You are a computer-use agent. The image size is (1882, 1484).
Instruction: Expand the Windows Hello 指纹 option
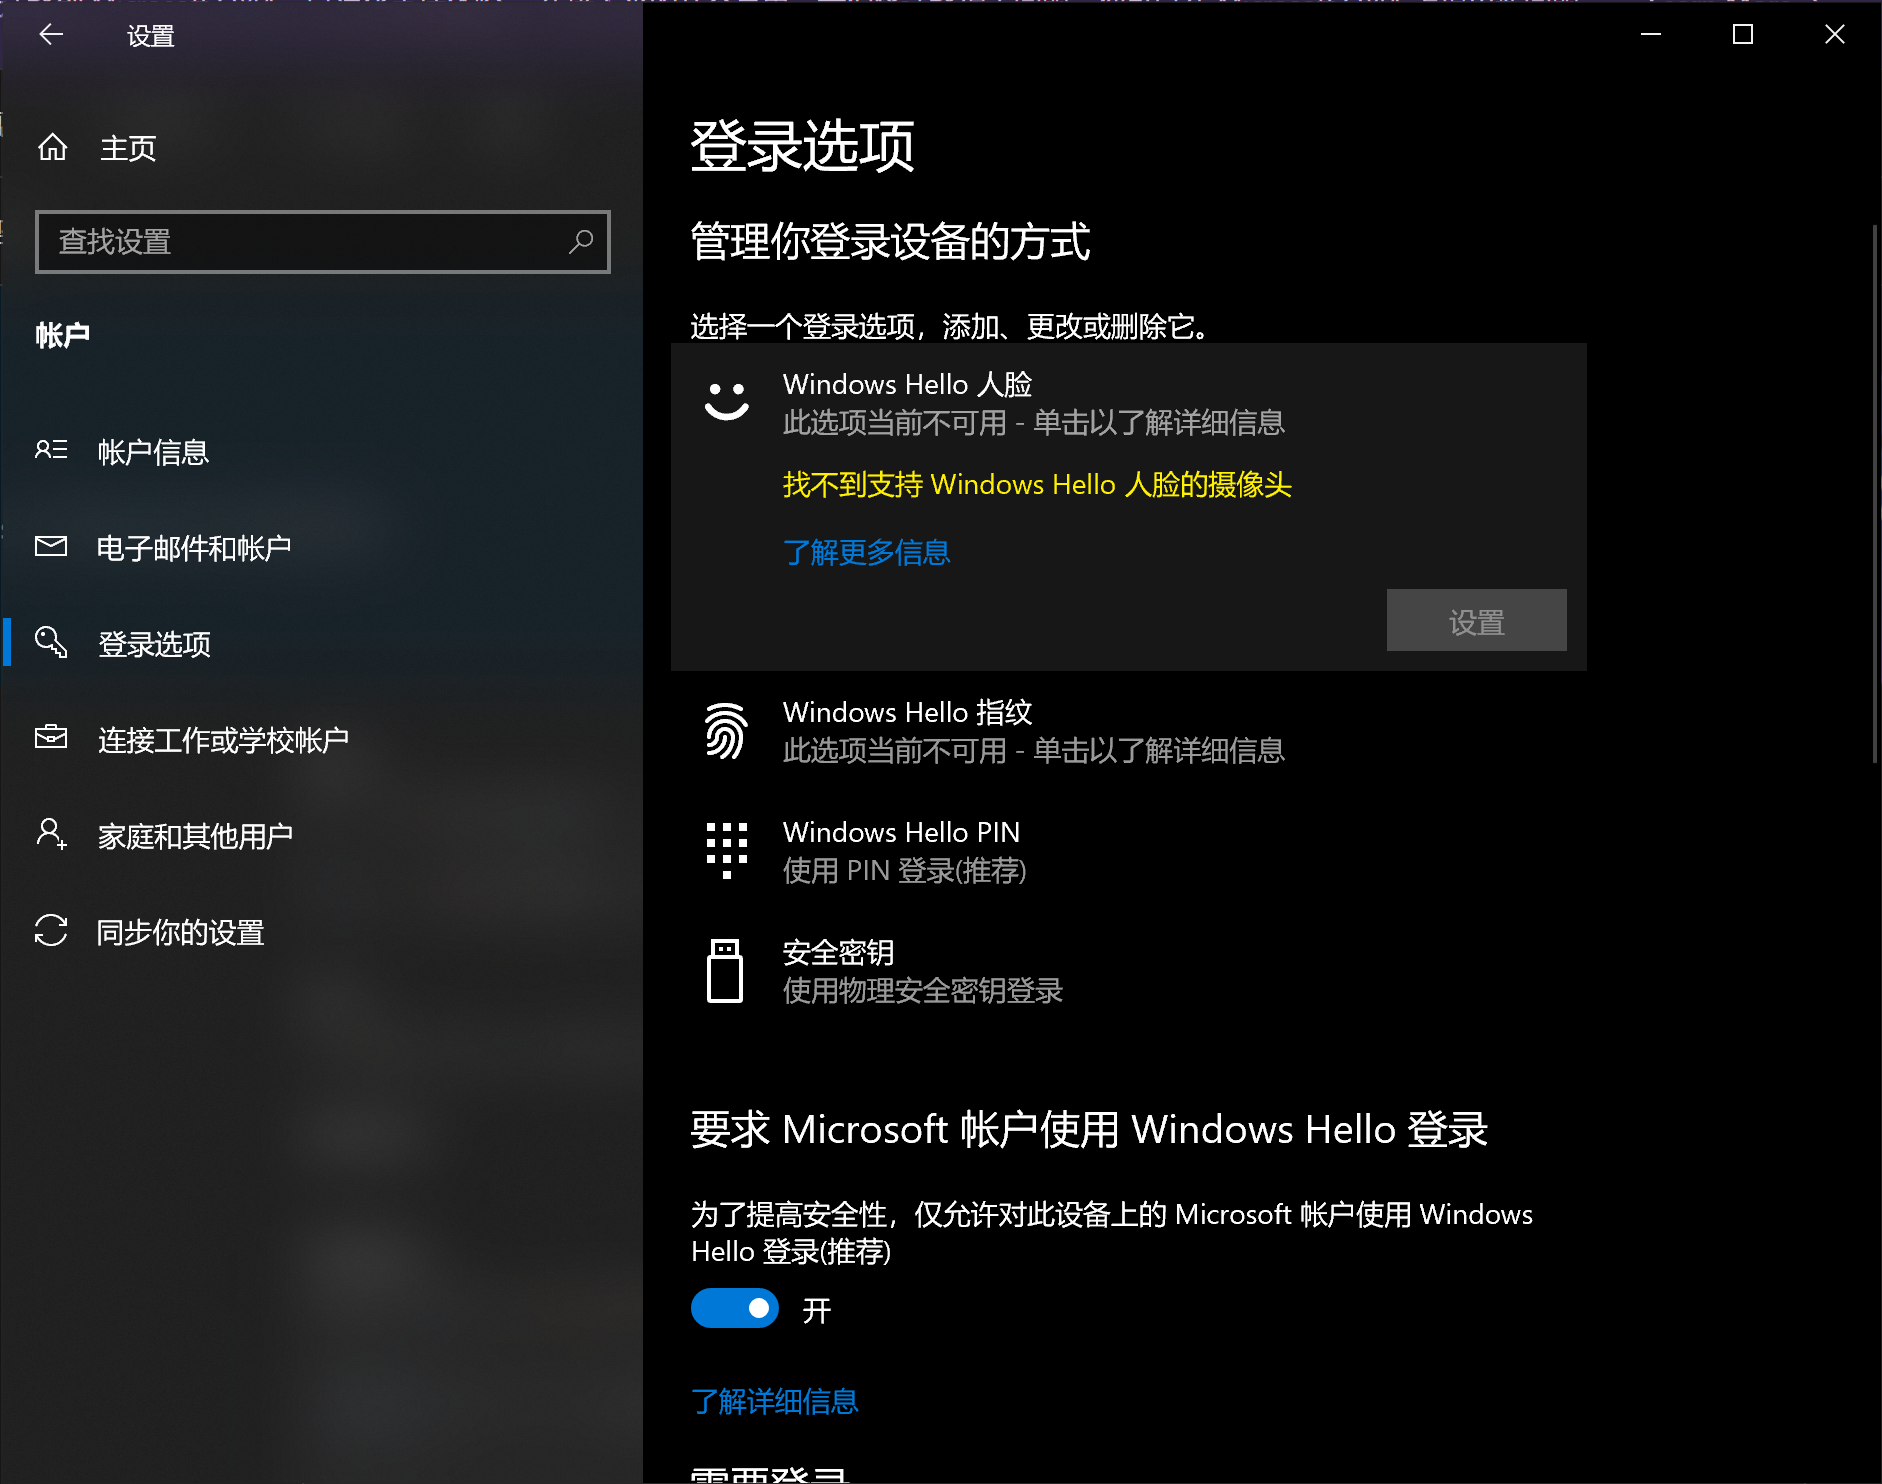pyautogui.click(x=1128, y=731)
